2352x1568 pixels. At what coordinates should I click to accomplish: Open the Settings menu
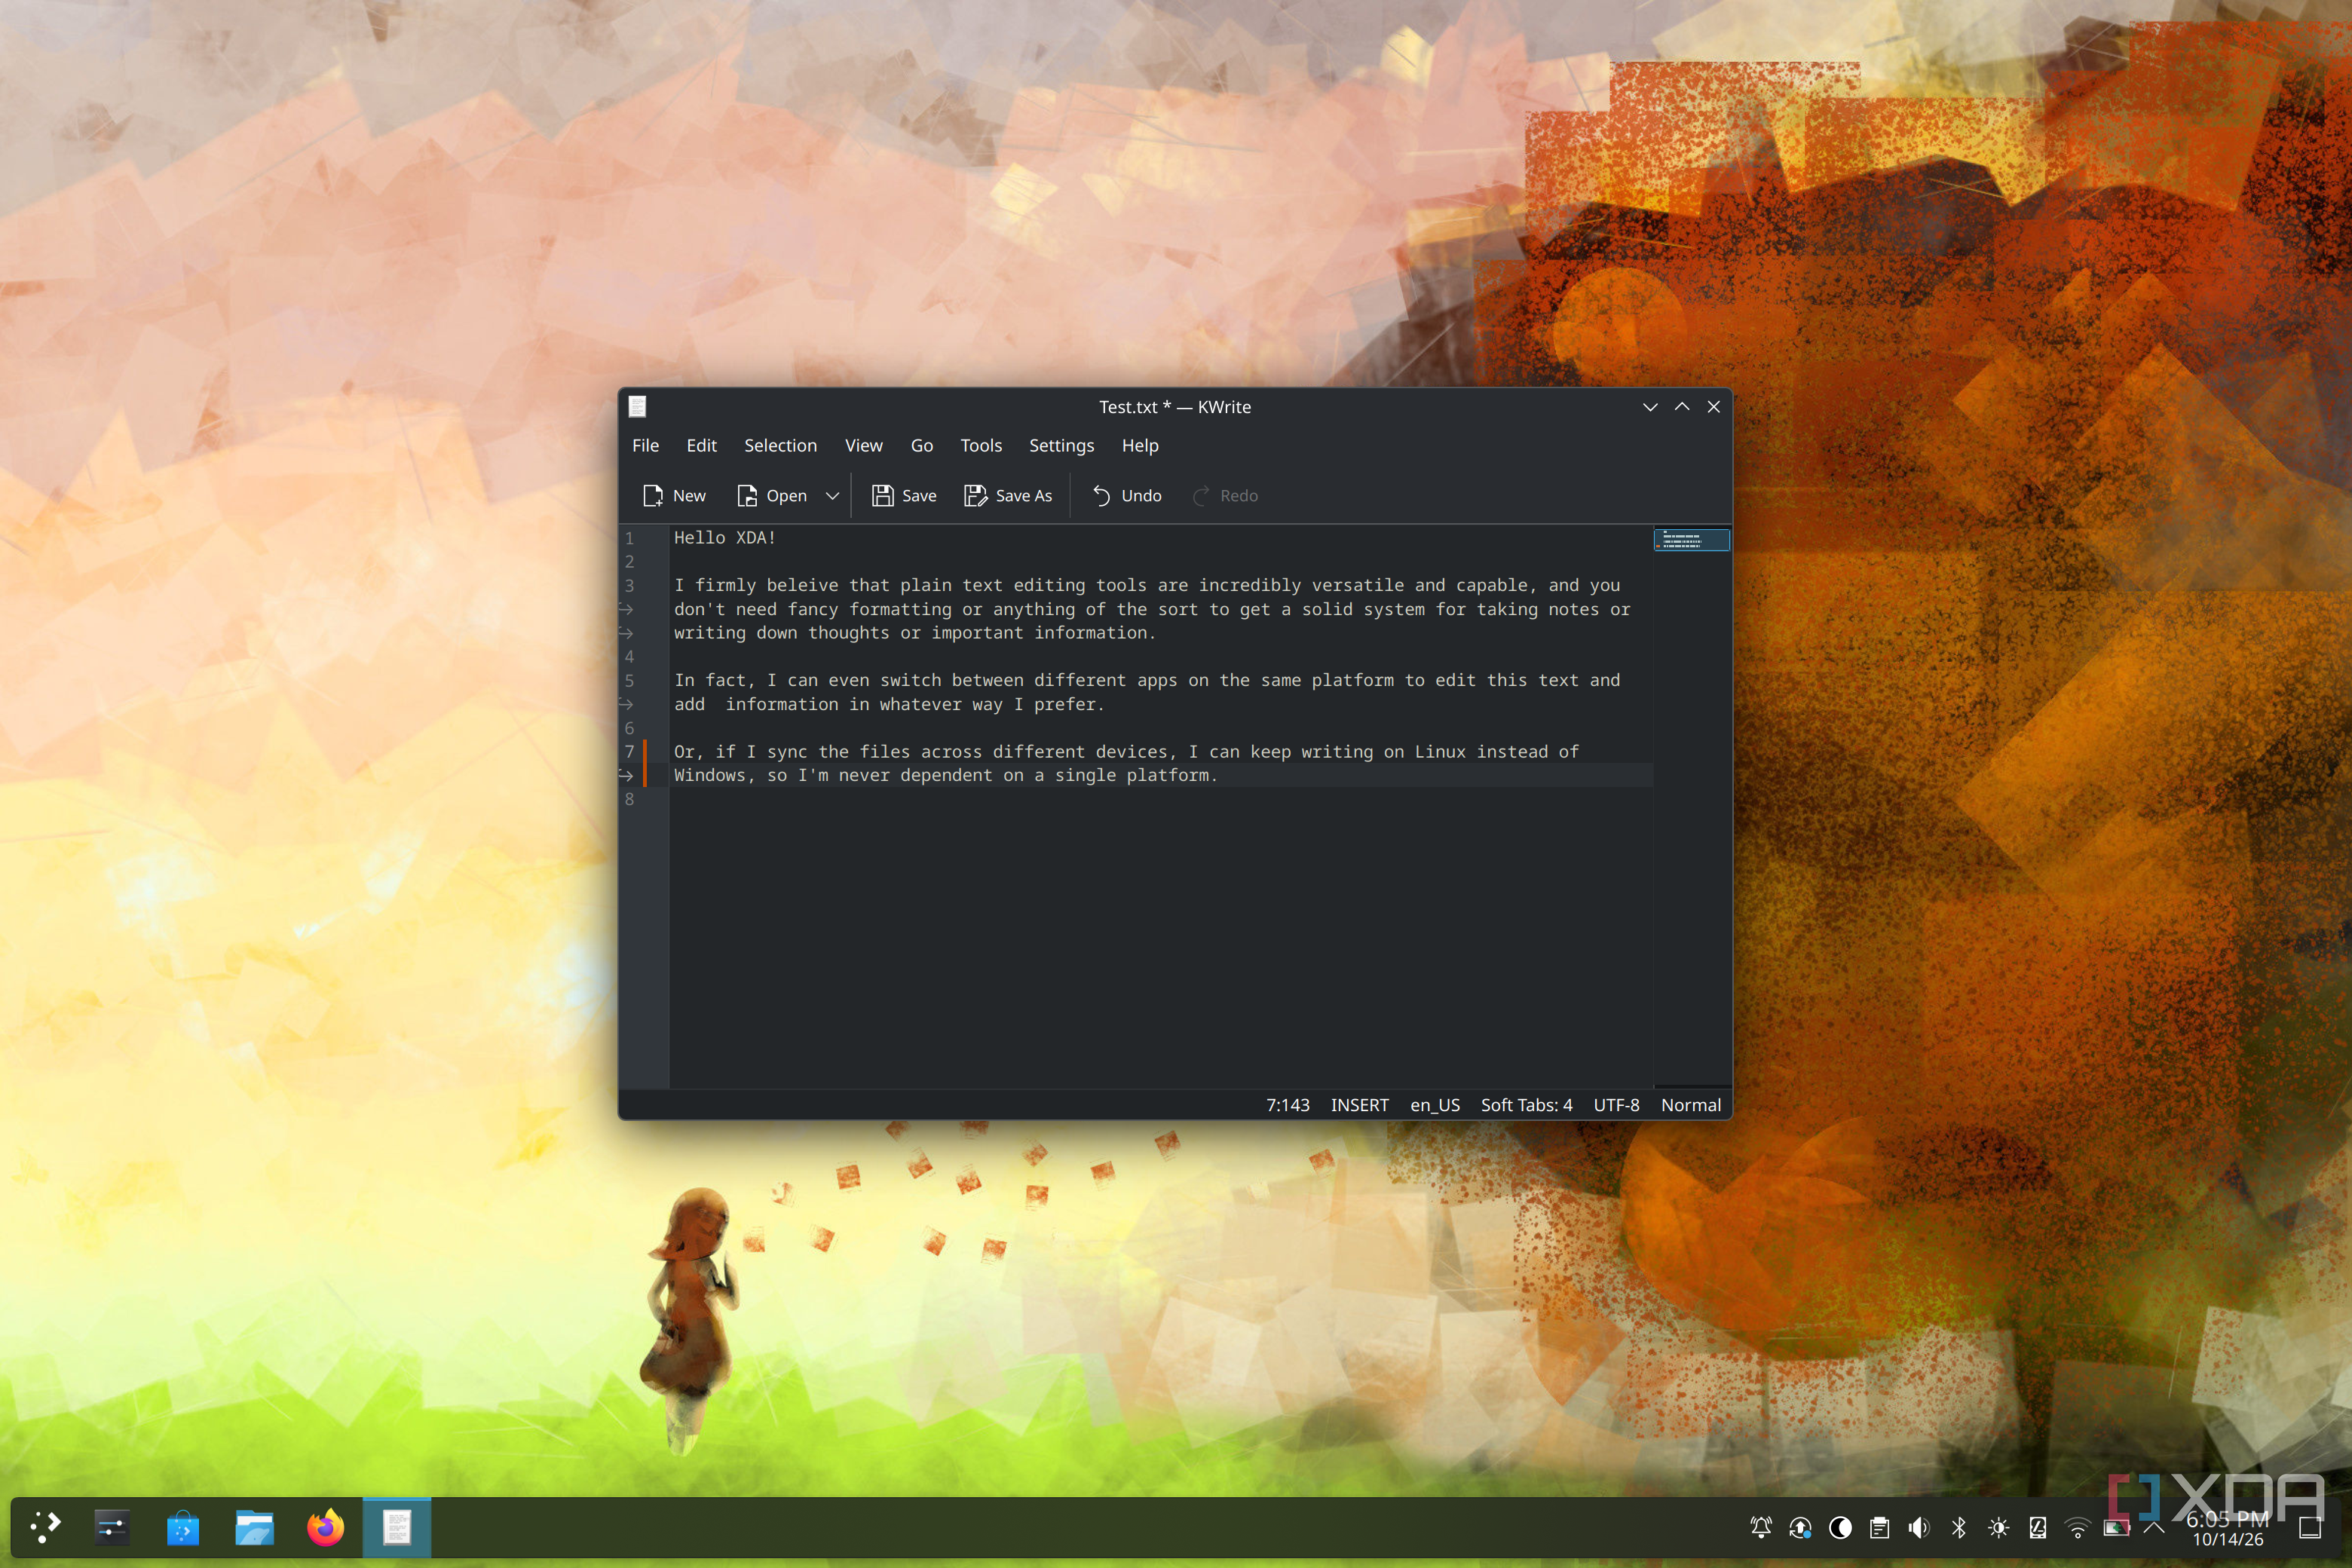1061,446
